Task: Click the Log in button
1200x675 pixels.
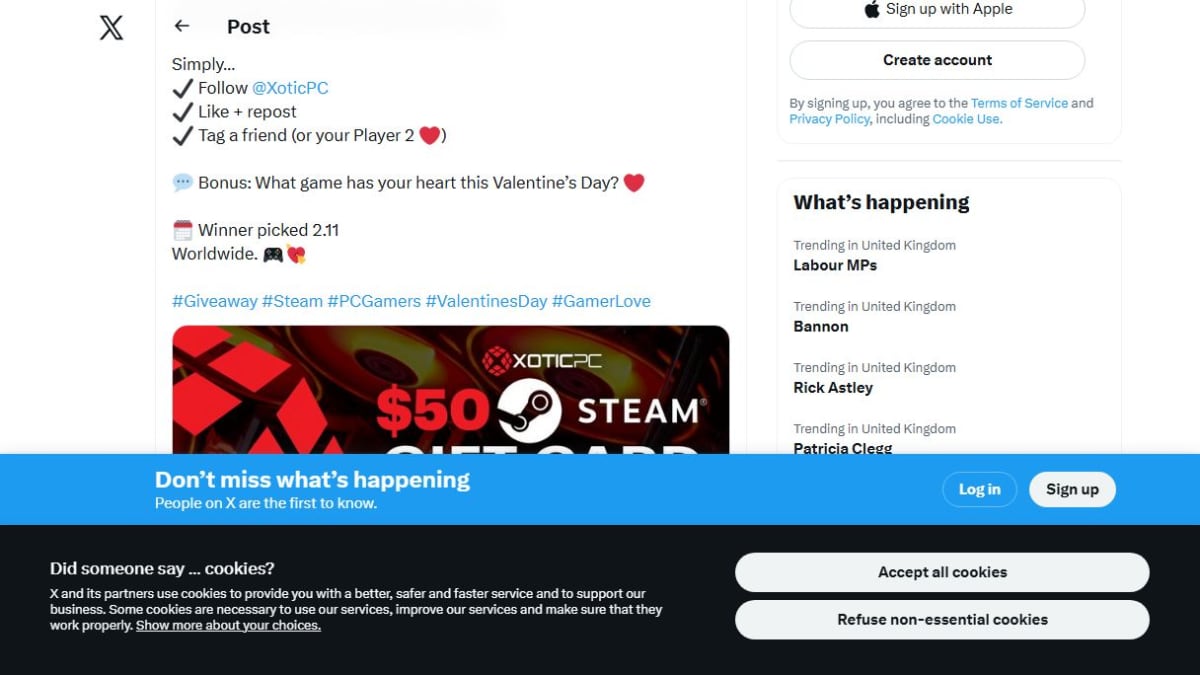Action: pos(979,489)
